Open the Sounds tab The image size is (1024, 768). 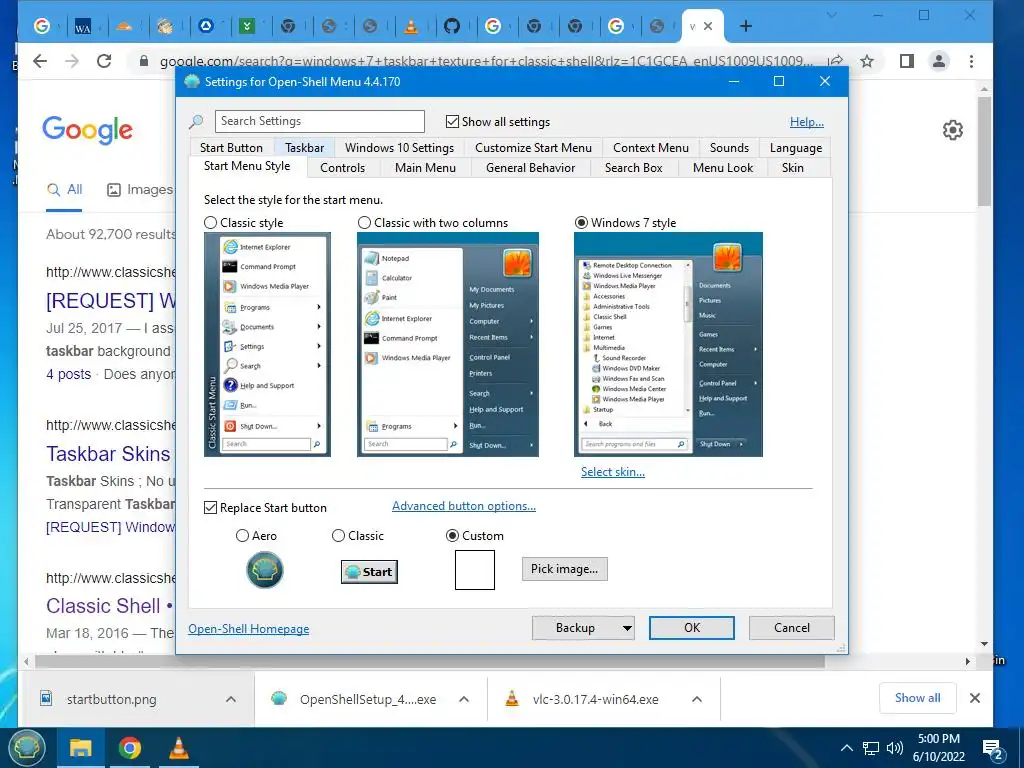pos(729,148)
